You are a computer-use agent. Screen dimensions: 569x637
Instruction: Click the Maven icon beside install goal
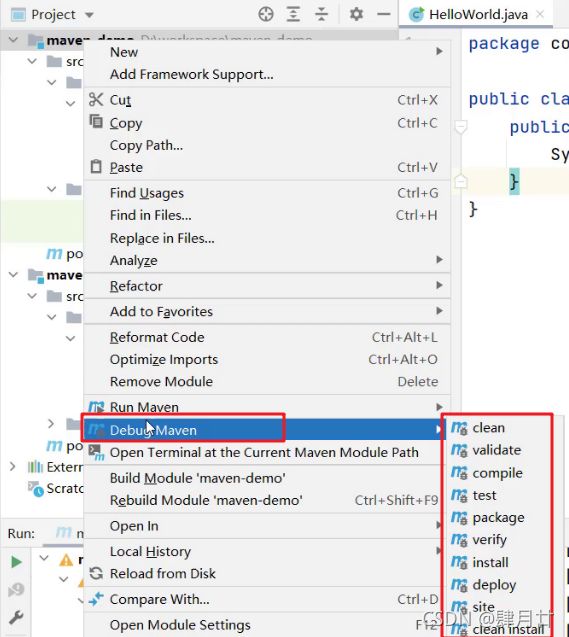tap(459, 562)
